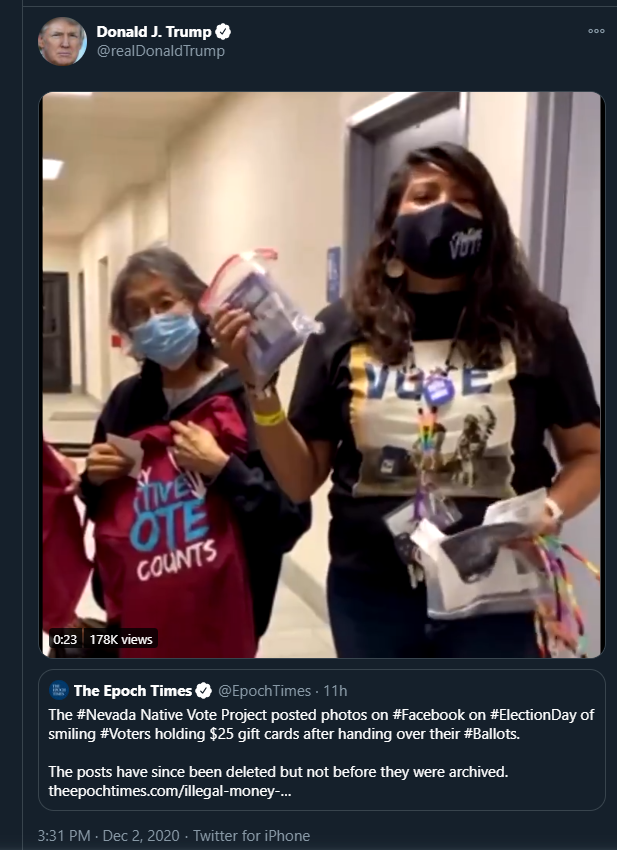Open The Epoch Times account name
The width and height of the screenshot is (617, 850).
pyautogui.click(x=133, y=691)
